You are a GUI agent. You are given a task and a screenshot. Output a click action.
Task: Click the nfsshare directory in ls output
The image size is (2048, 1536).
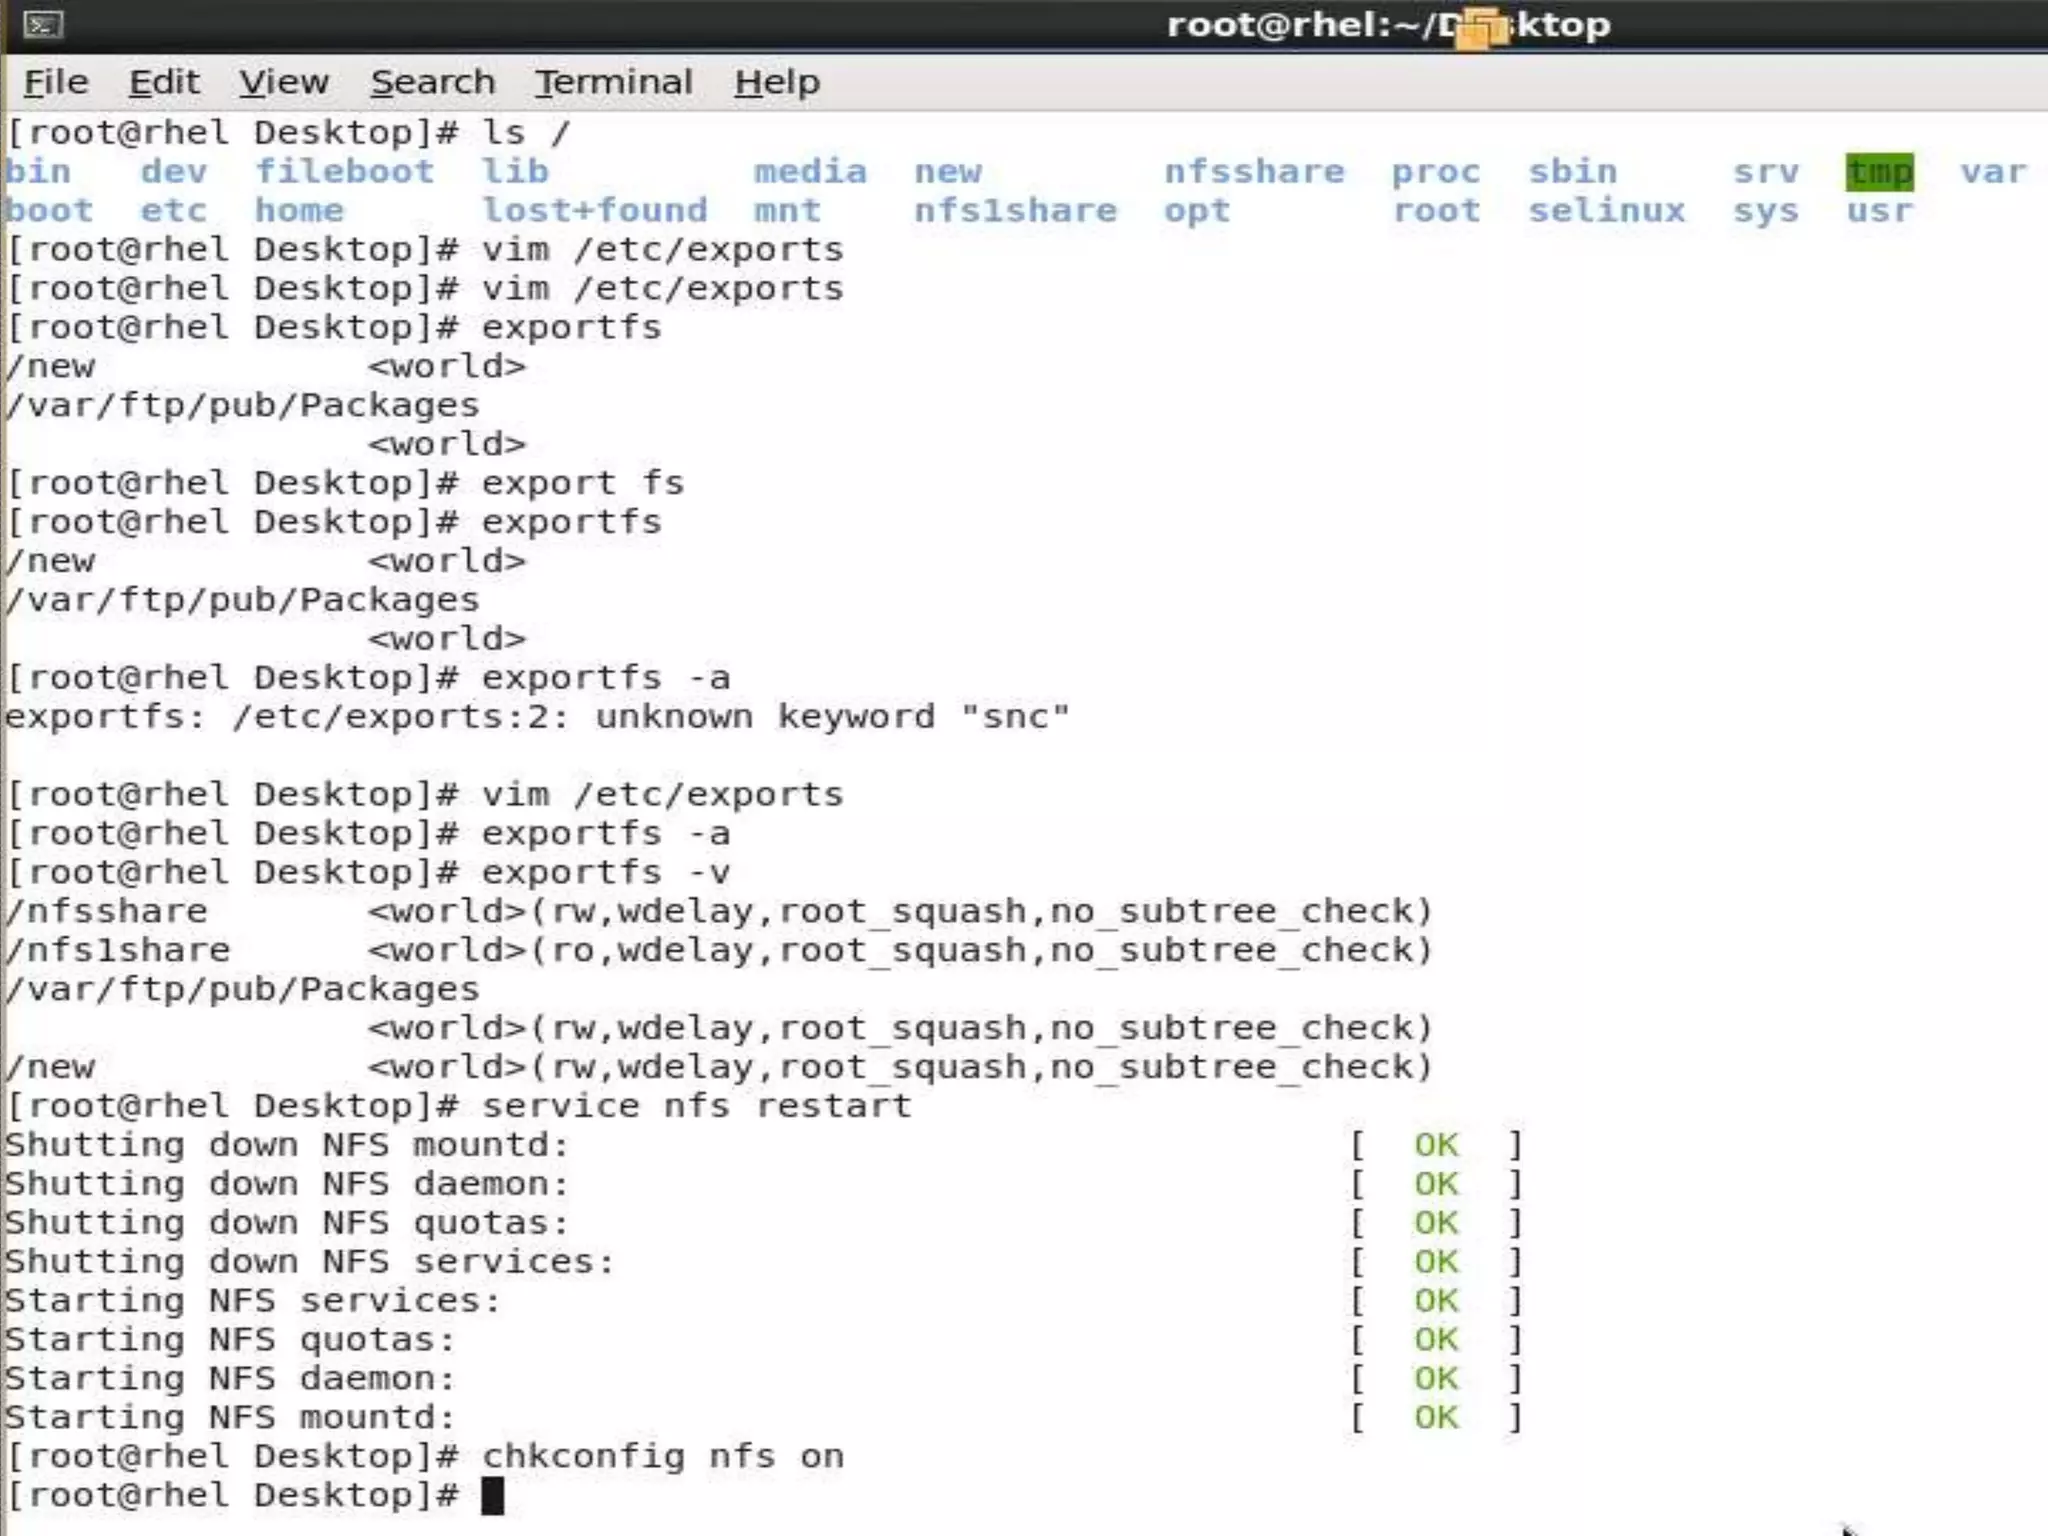(x=1253, y=172)
